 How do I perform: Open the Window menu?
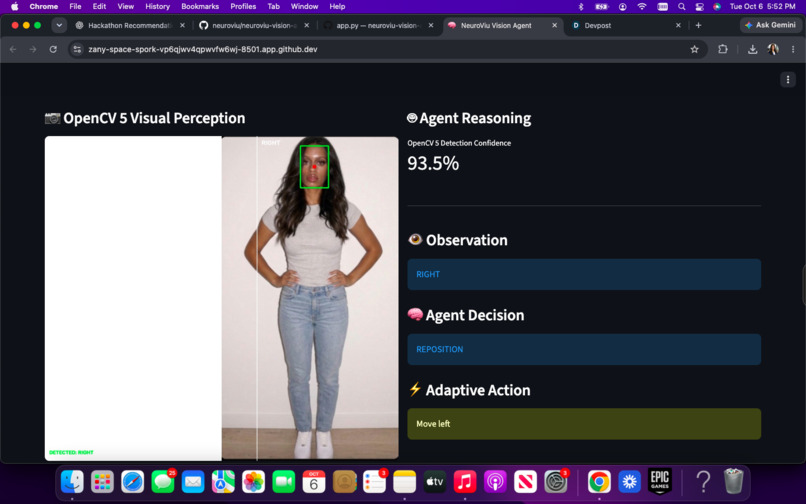pos(304,6)
